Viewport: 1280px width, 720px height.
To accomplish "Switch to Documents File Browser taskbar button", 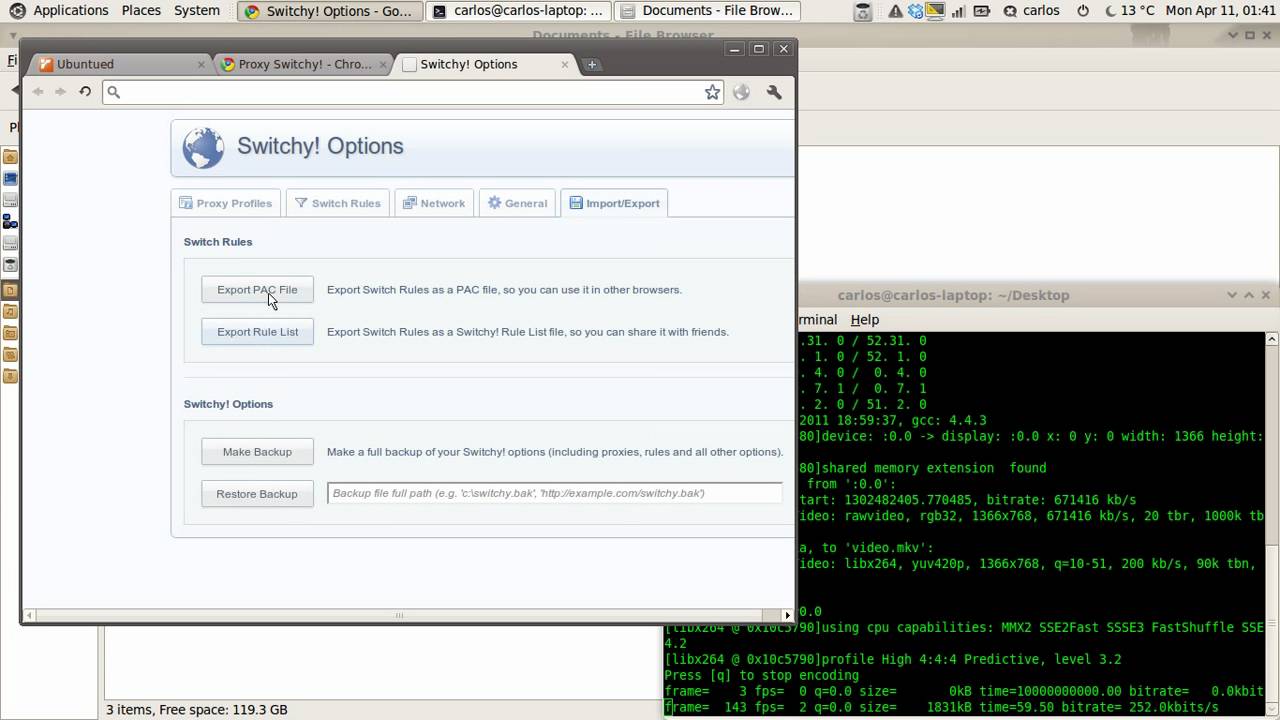I will click(707, 11).
